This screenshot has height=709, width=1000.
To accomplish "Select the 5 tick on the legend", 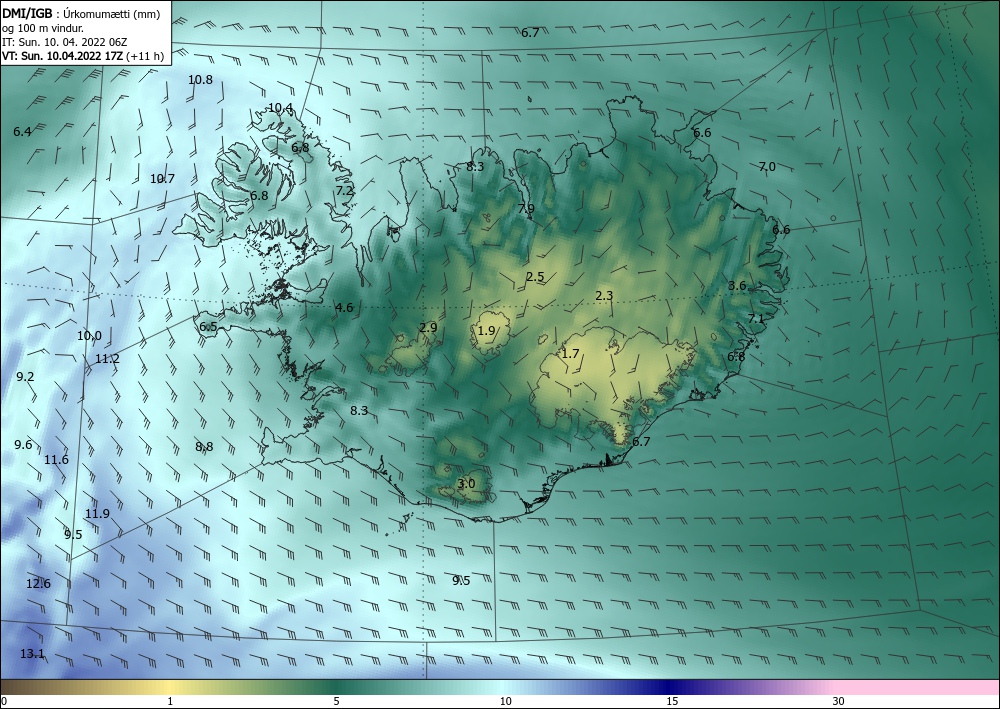I will pyautogui.click(x=336, y=702).
